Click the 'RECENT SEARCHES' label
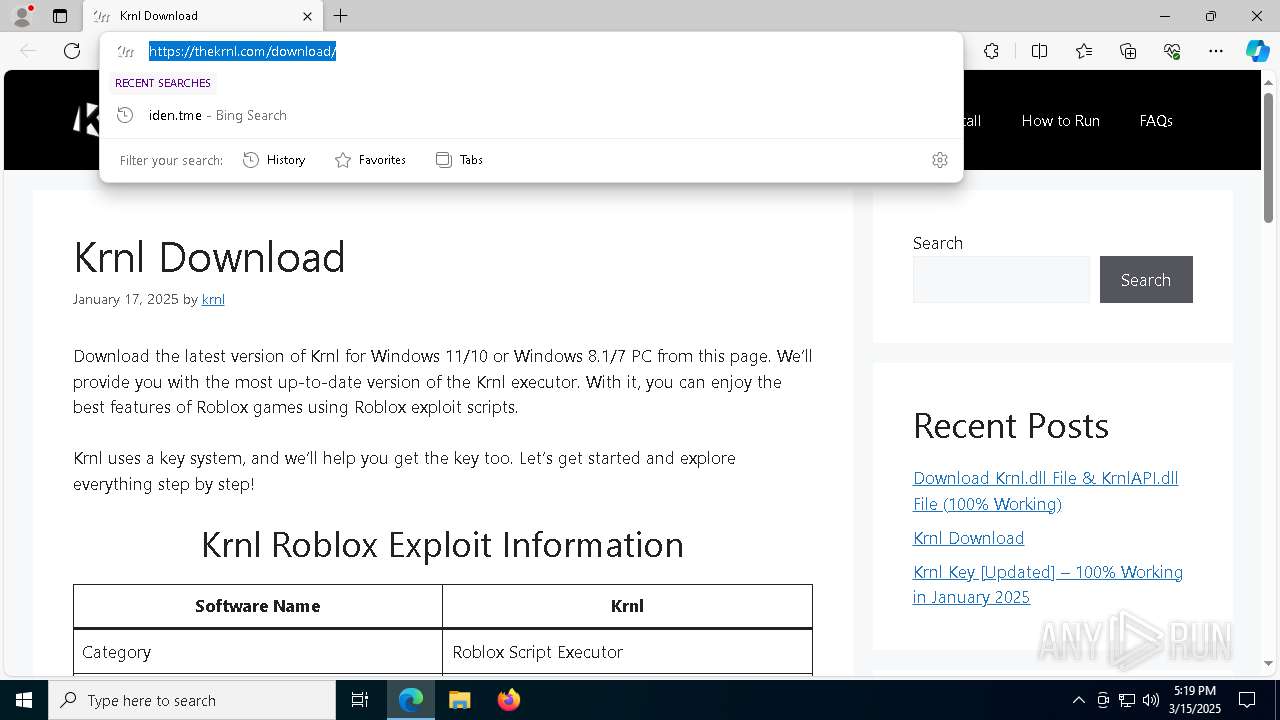1280x720 pixels. coord(163,83)
